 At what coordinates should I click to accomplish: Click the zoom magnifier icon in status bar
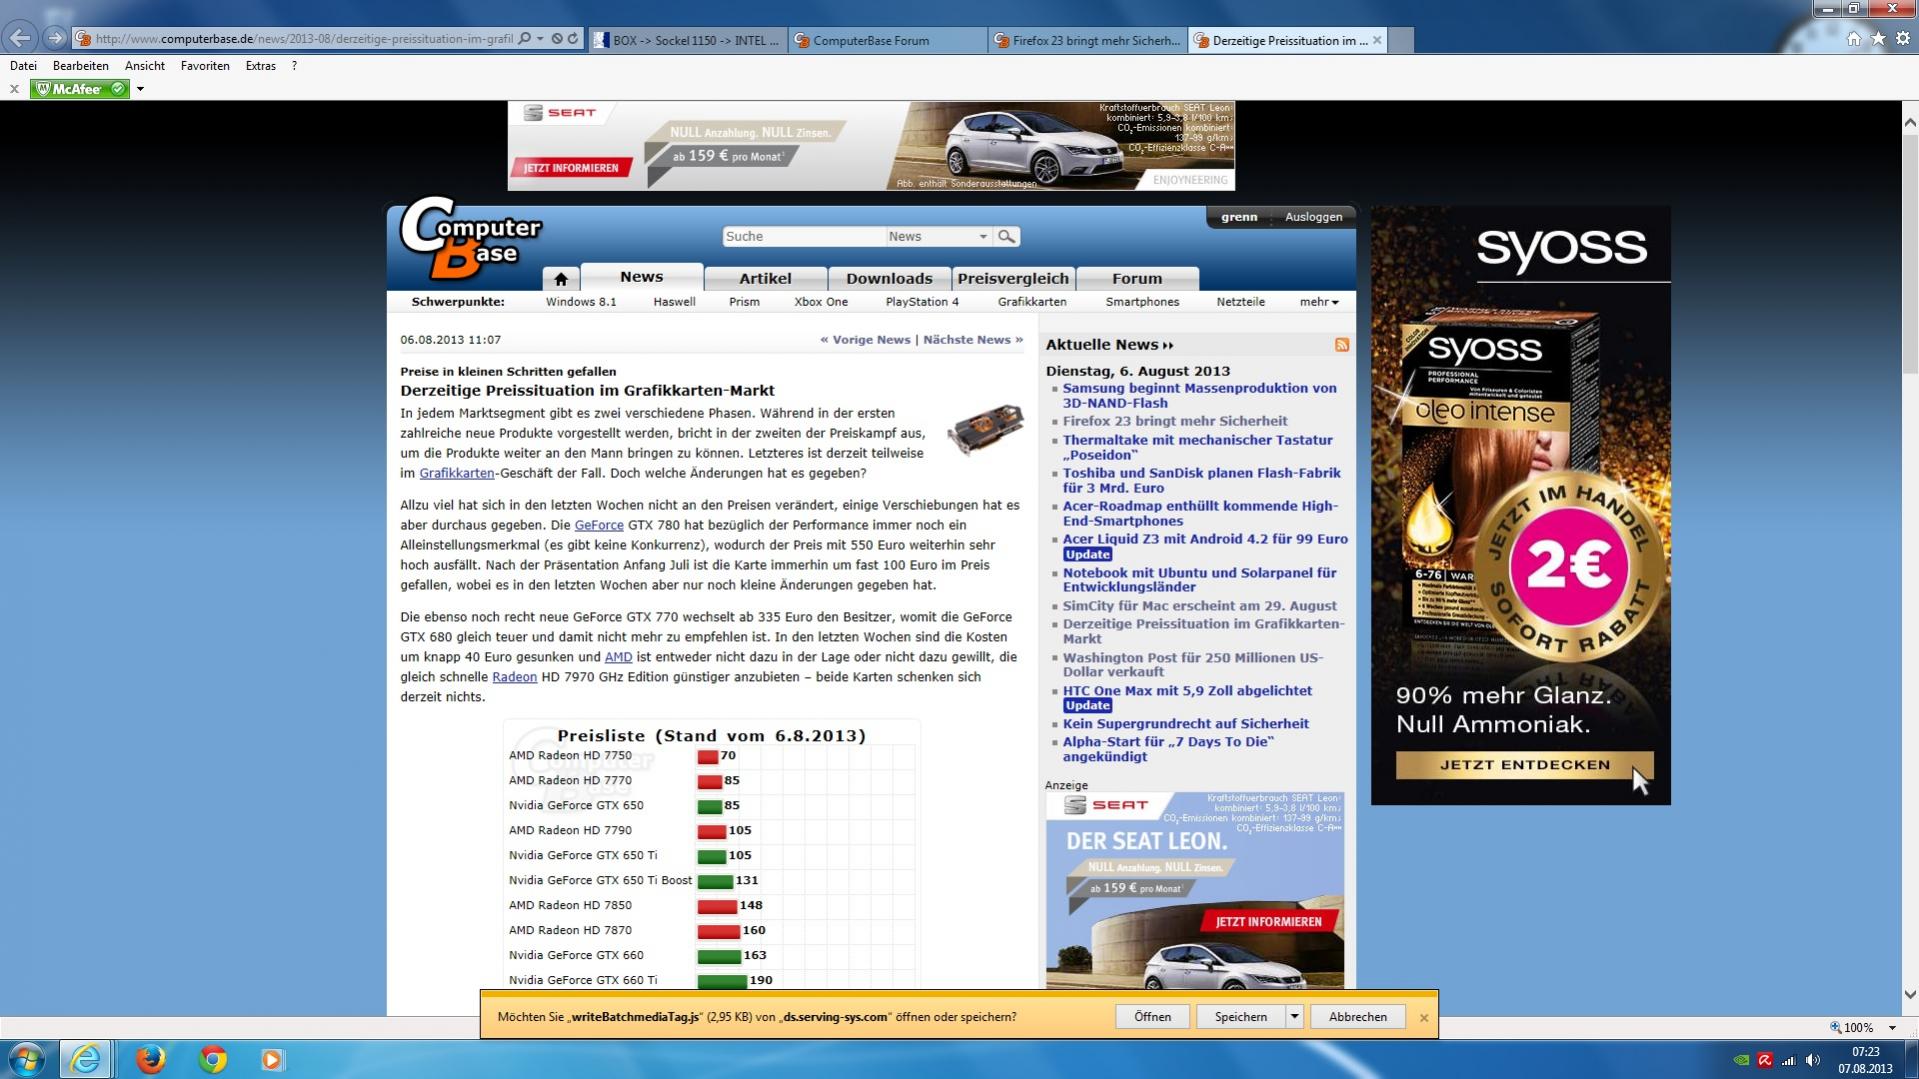[1836, 1027]
